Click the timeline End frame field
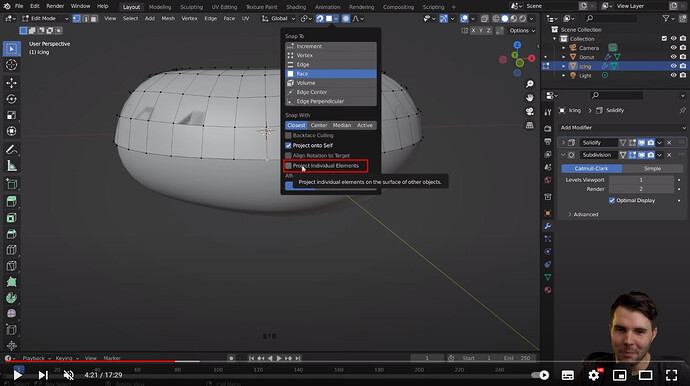Viewport: 690px width, 386px height. click(518, 358)
